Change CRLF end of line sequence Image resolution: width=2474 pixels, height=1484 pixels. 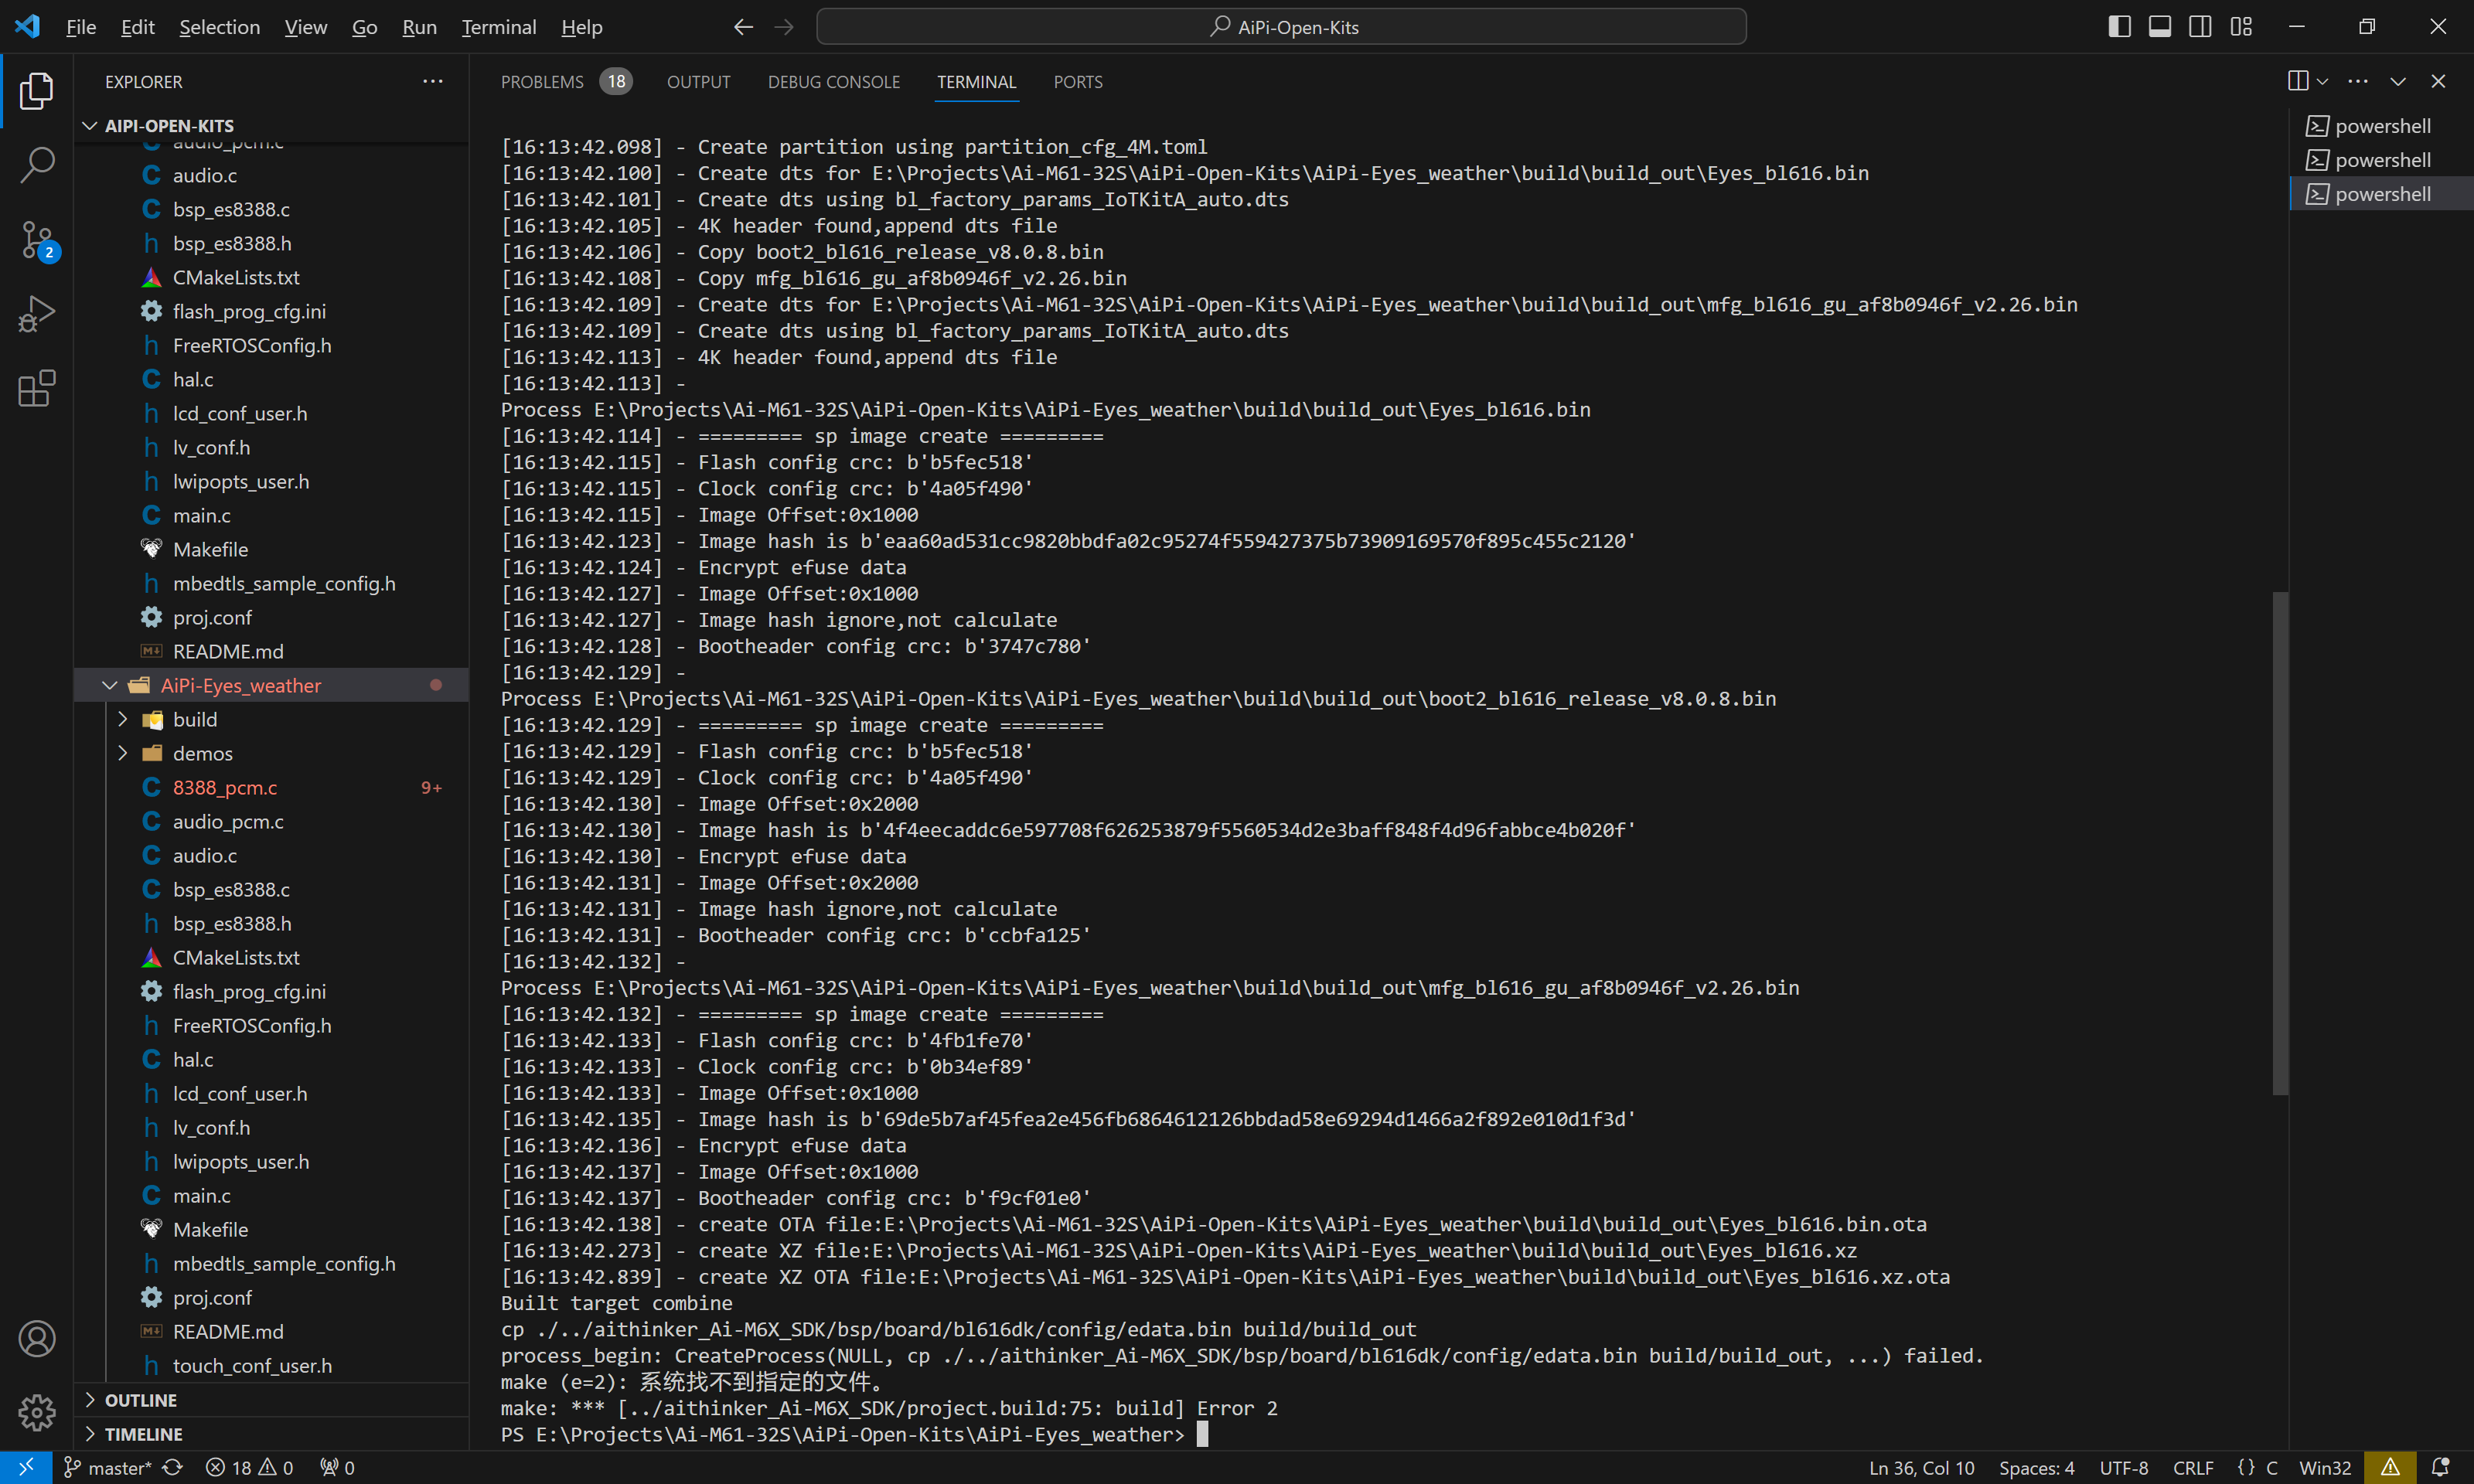pos(2193,1467)
